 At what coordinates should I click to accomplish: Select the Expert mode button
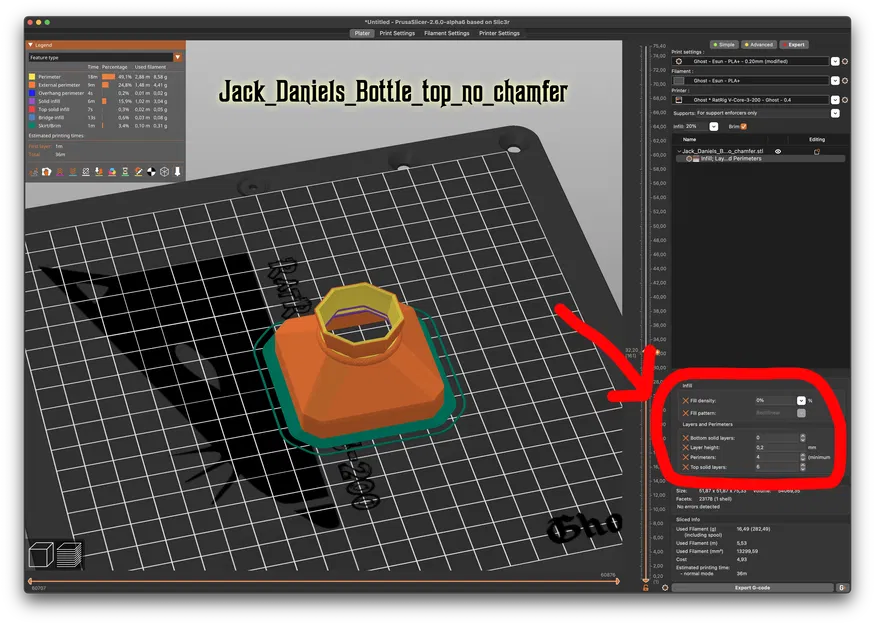(x=794, y=45)
